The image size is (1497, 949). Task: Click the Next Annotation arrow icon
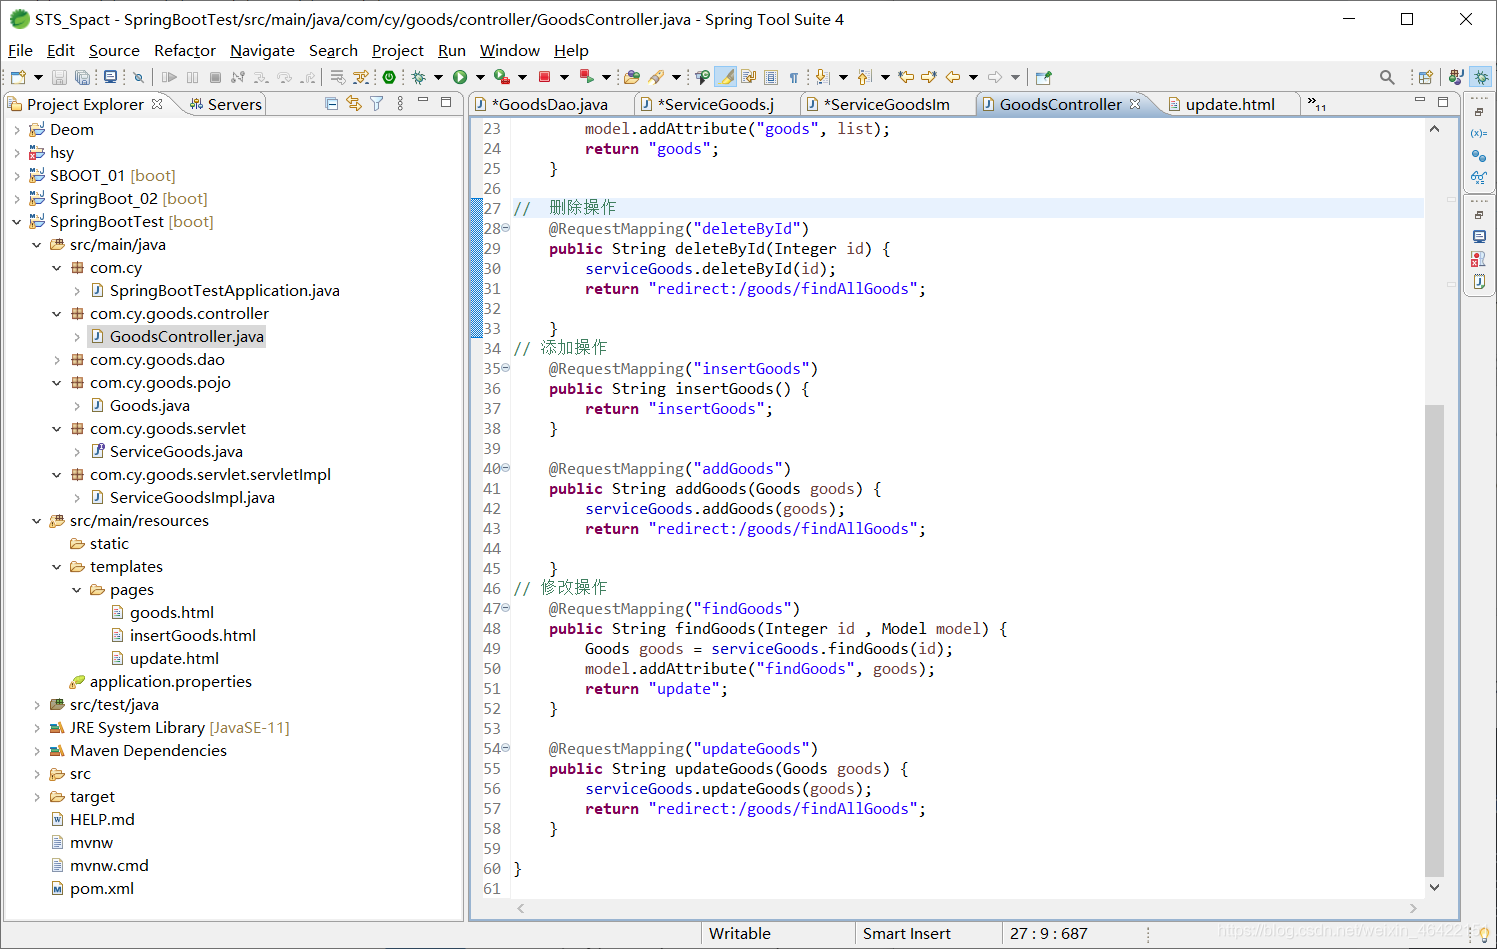pyautogui.click(x=822, y=77)
